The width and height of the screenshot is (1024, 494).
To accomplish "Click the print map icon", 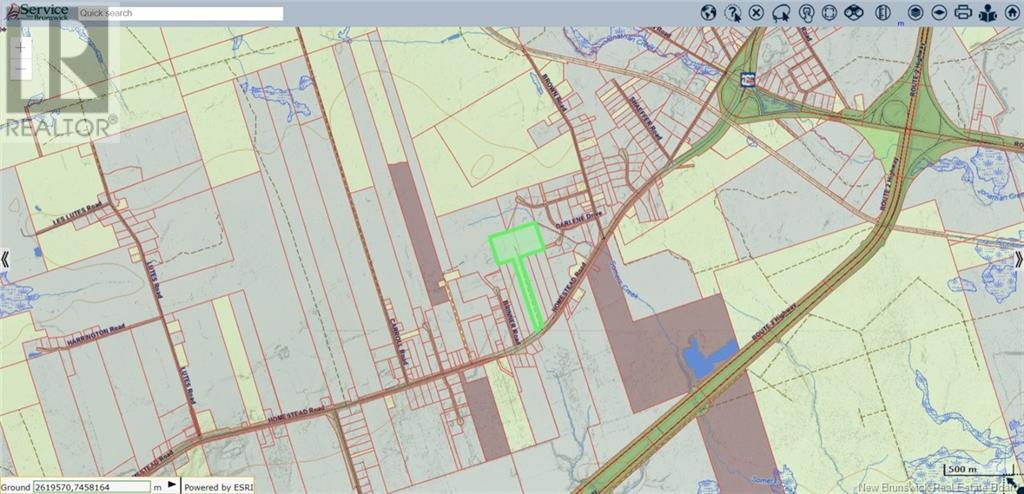I will pyautogui.click(x=963, y=13).
